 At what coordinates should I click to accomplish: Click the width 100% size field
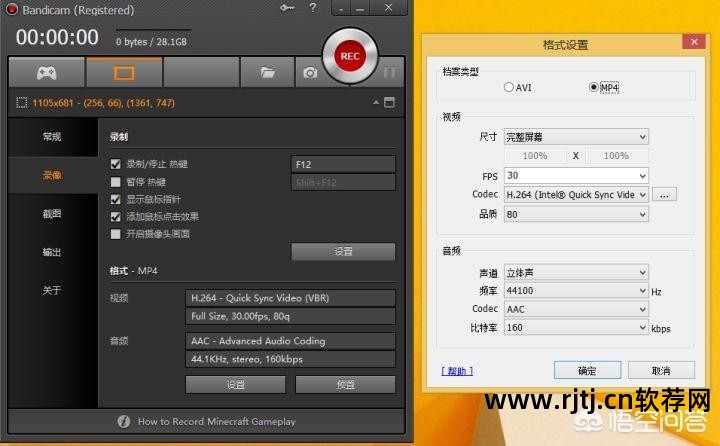click(535, 156)
